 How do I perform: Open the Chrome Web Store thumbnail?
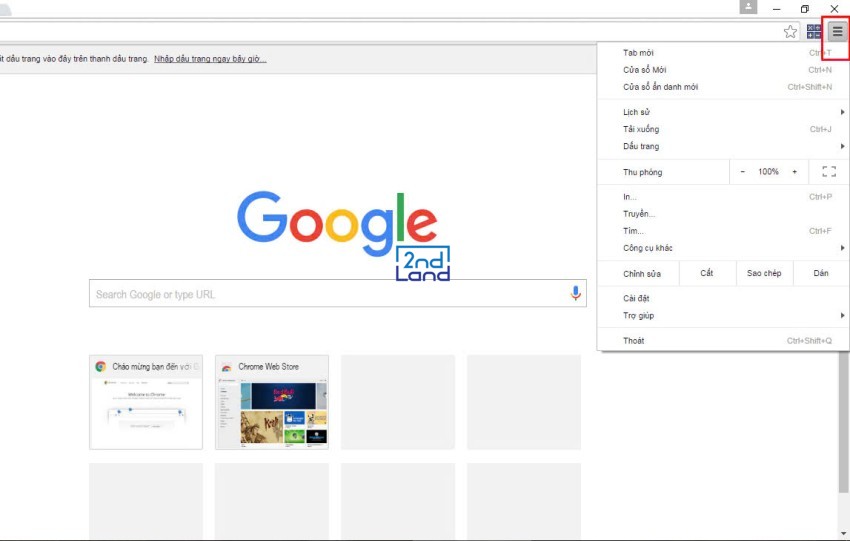click(272, 402)
